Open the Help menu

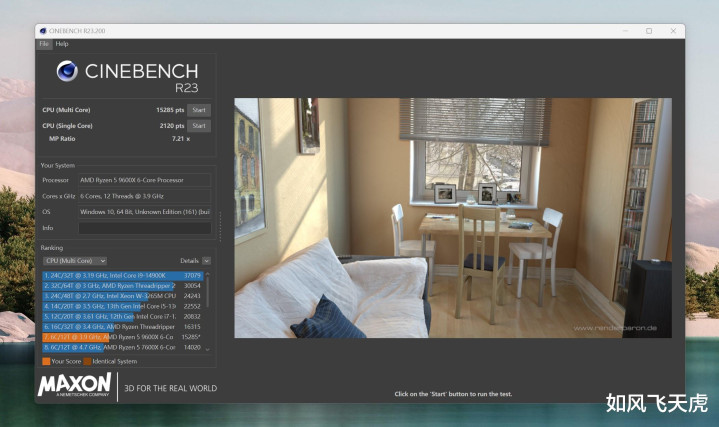[62, 44]
